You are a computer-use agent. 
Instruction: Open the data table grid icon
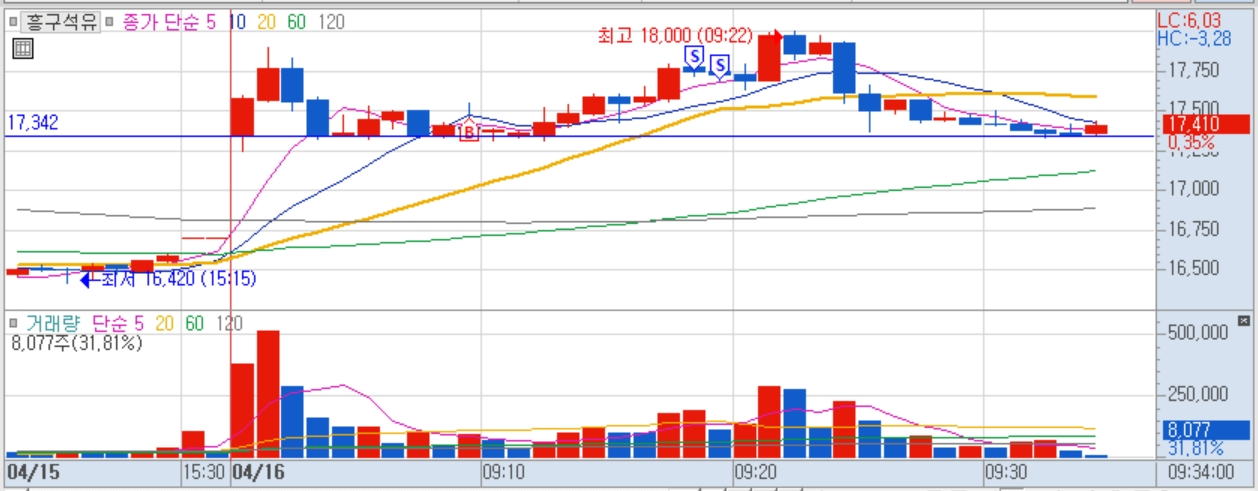23,49
